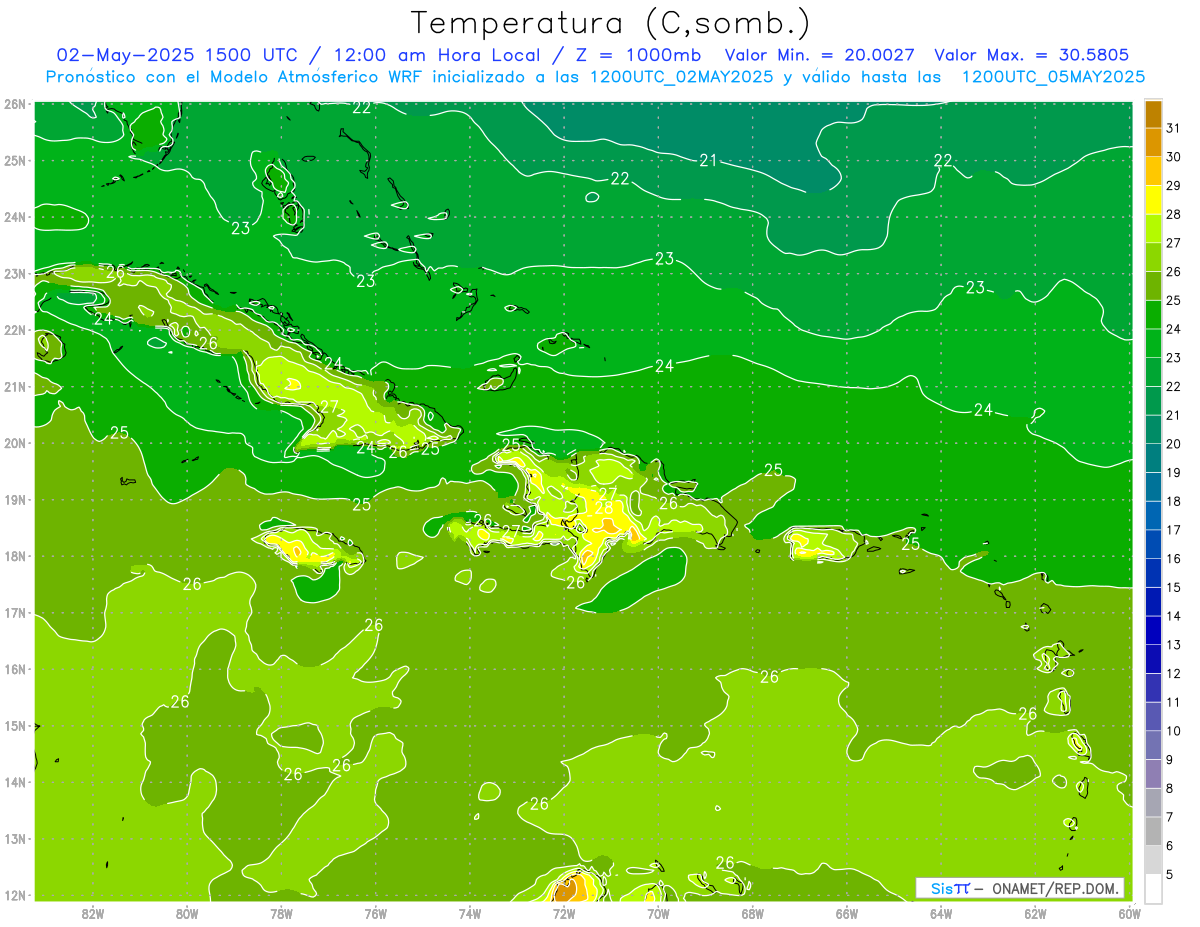Click the "74W" longitude axis label
This screenshot has width=1200, height=927.
coord(470,912)
